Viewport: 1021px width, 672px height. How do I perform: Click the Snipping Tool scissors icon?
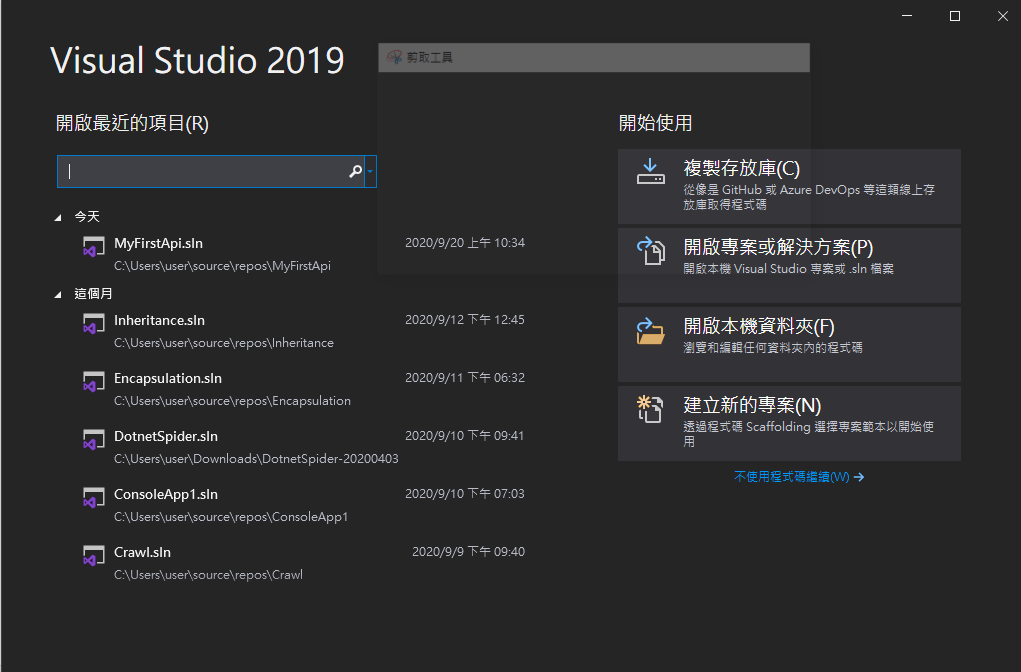coord(394,57)
